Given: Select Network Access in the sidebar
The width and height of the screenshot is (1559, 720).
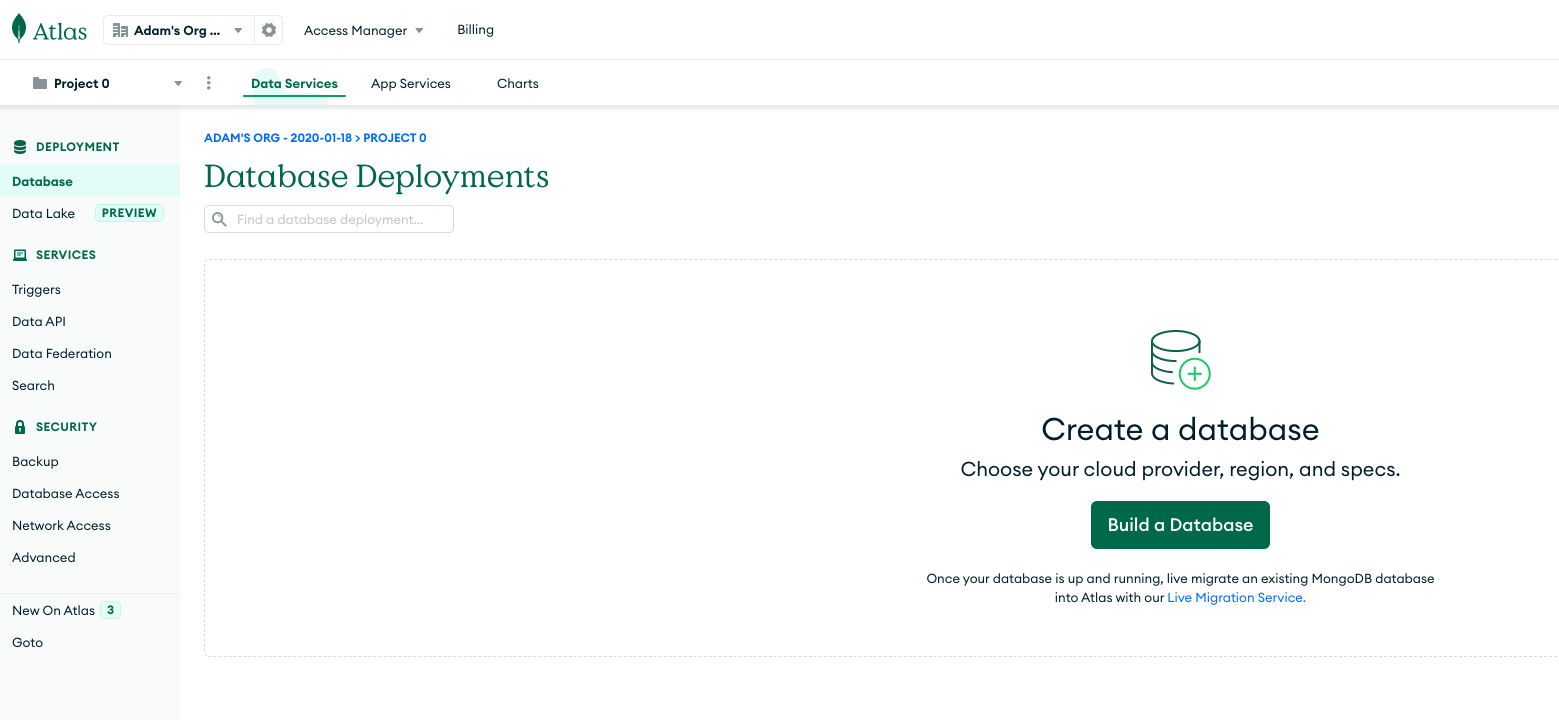Looking at the screenshot, I should point(61,526).
